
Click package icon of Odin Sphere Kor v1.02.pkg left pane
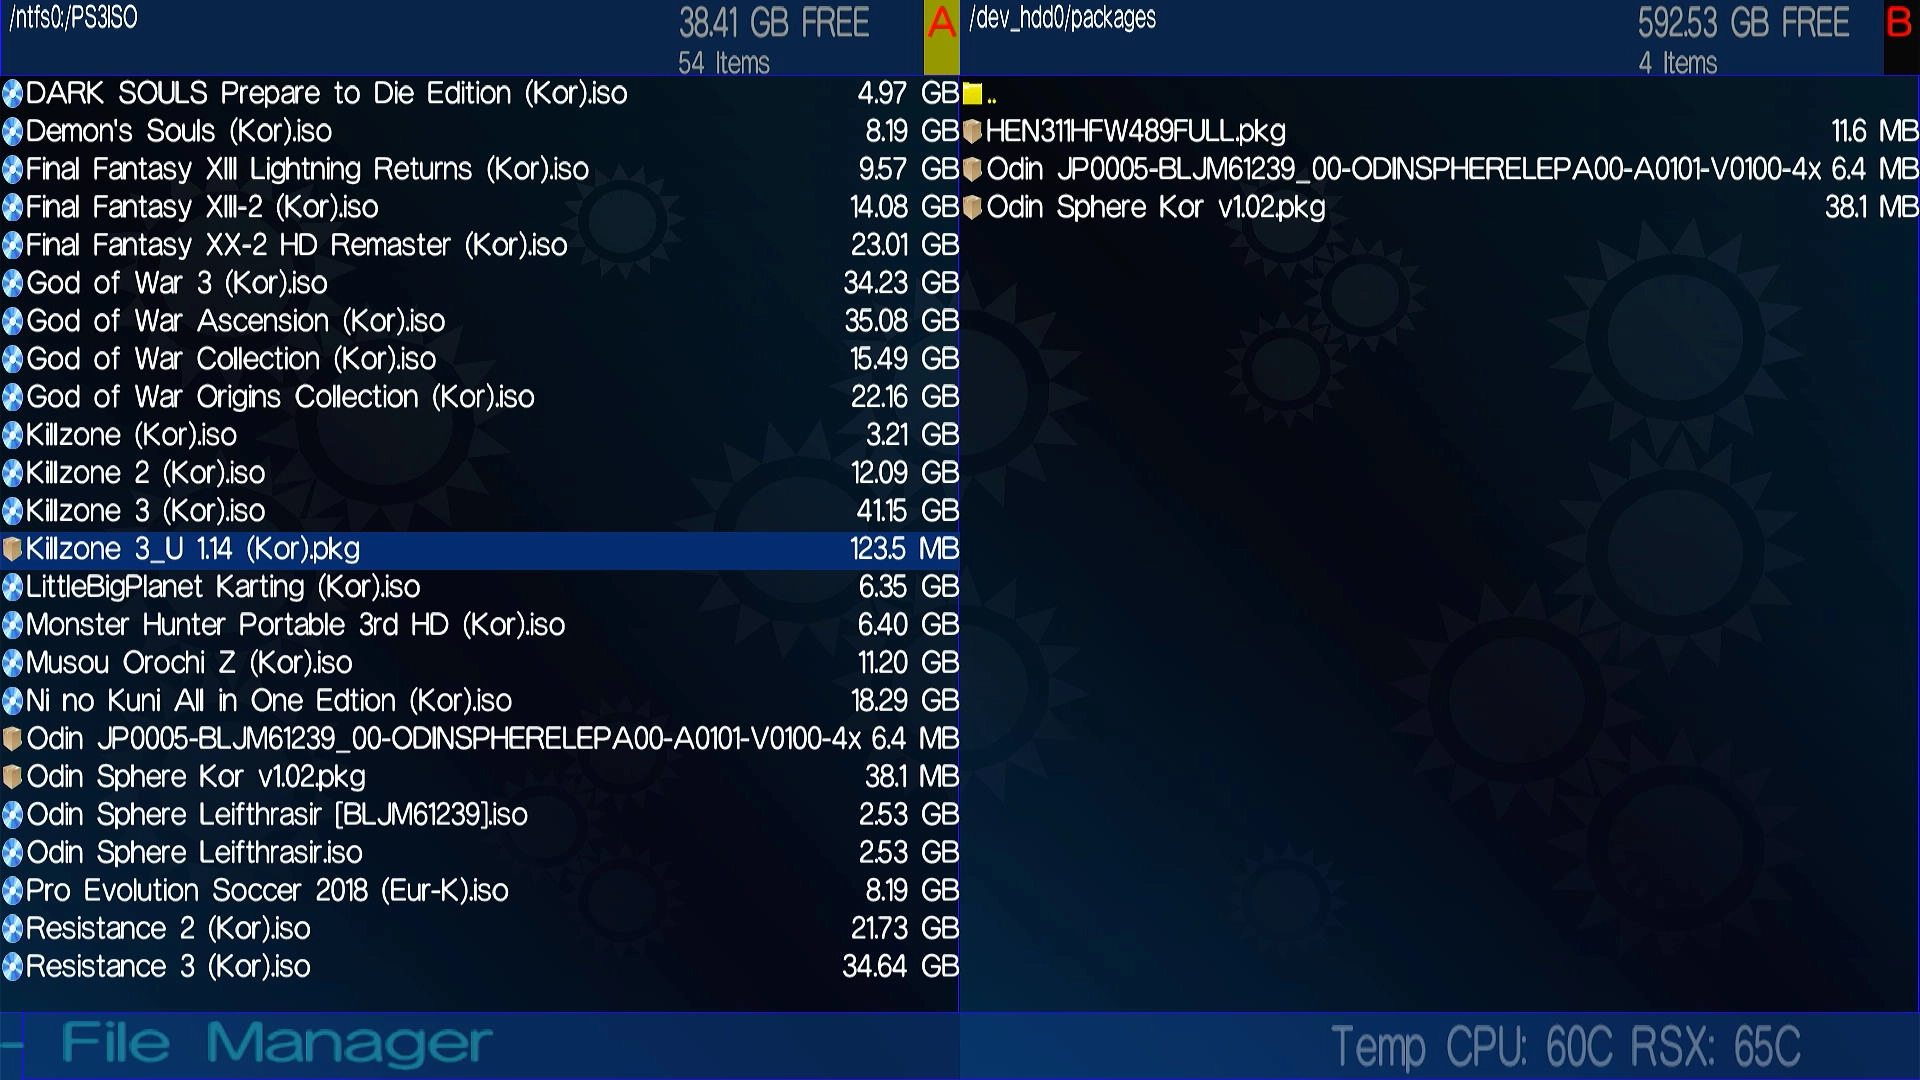[x=13, y=778]
